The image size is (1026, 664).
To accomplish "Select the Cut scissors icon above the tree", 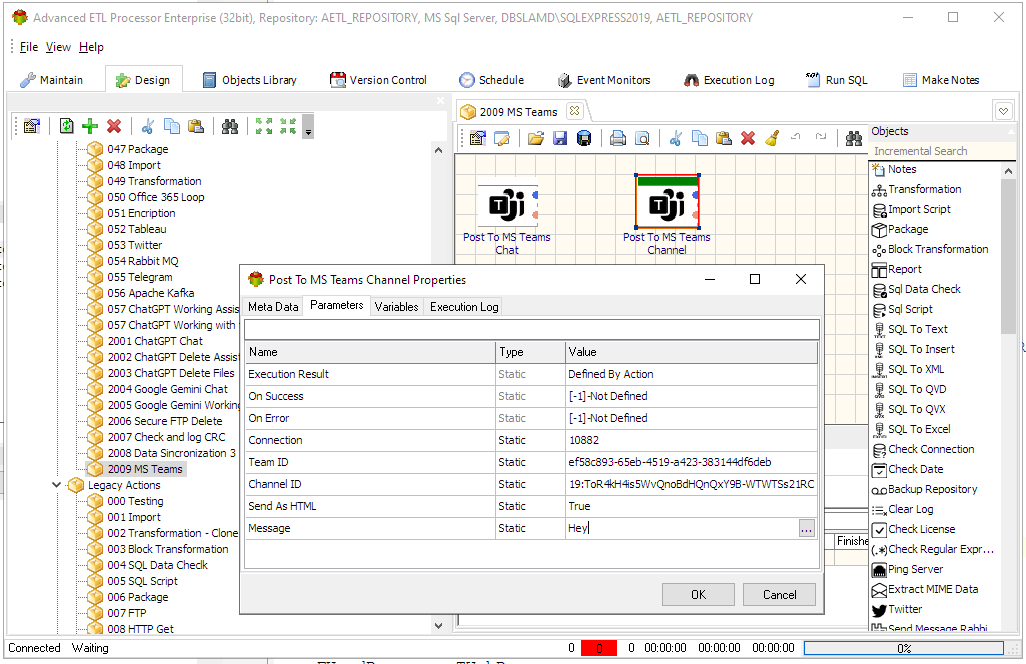I will coord(148,126).
